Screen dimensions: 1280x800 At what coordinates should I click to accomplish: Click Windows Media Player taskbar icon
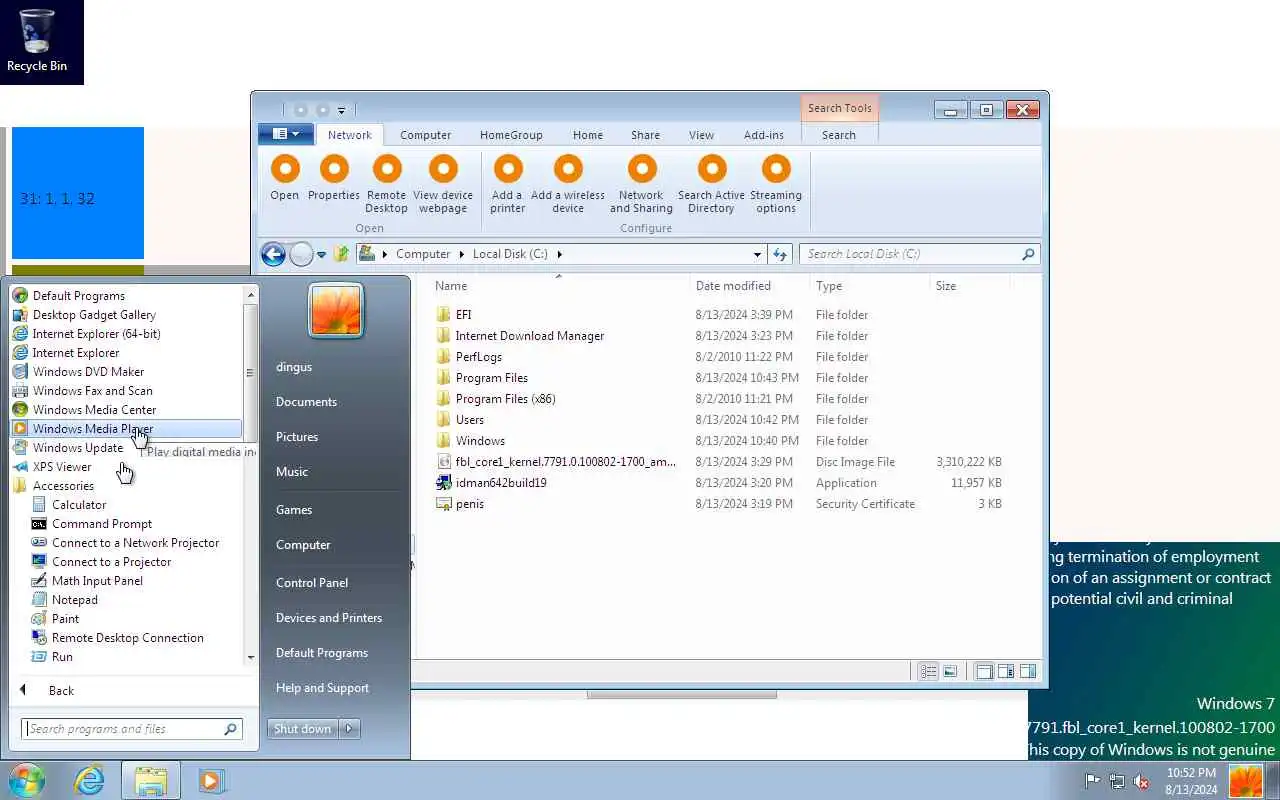[x=211, y=780]
